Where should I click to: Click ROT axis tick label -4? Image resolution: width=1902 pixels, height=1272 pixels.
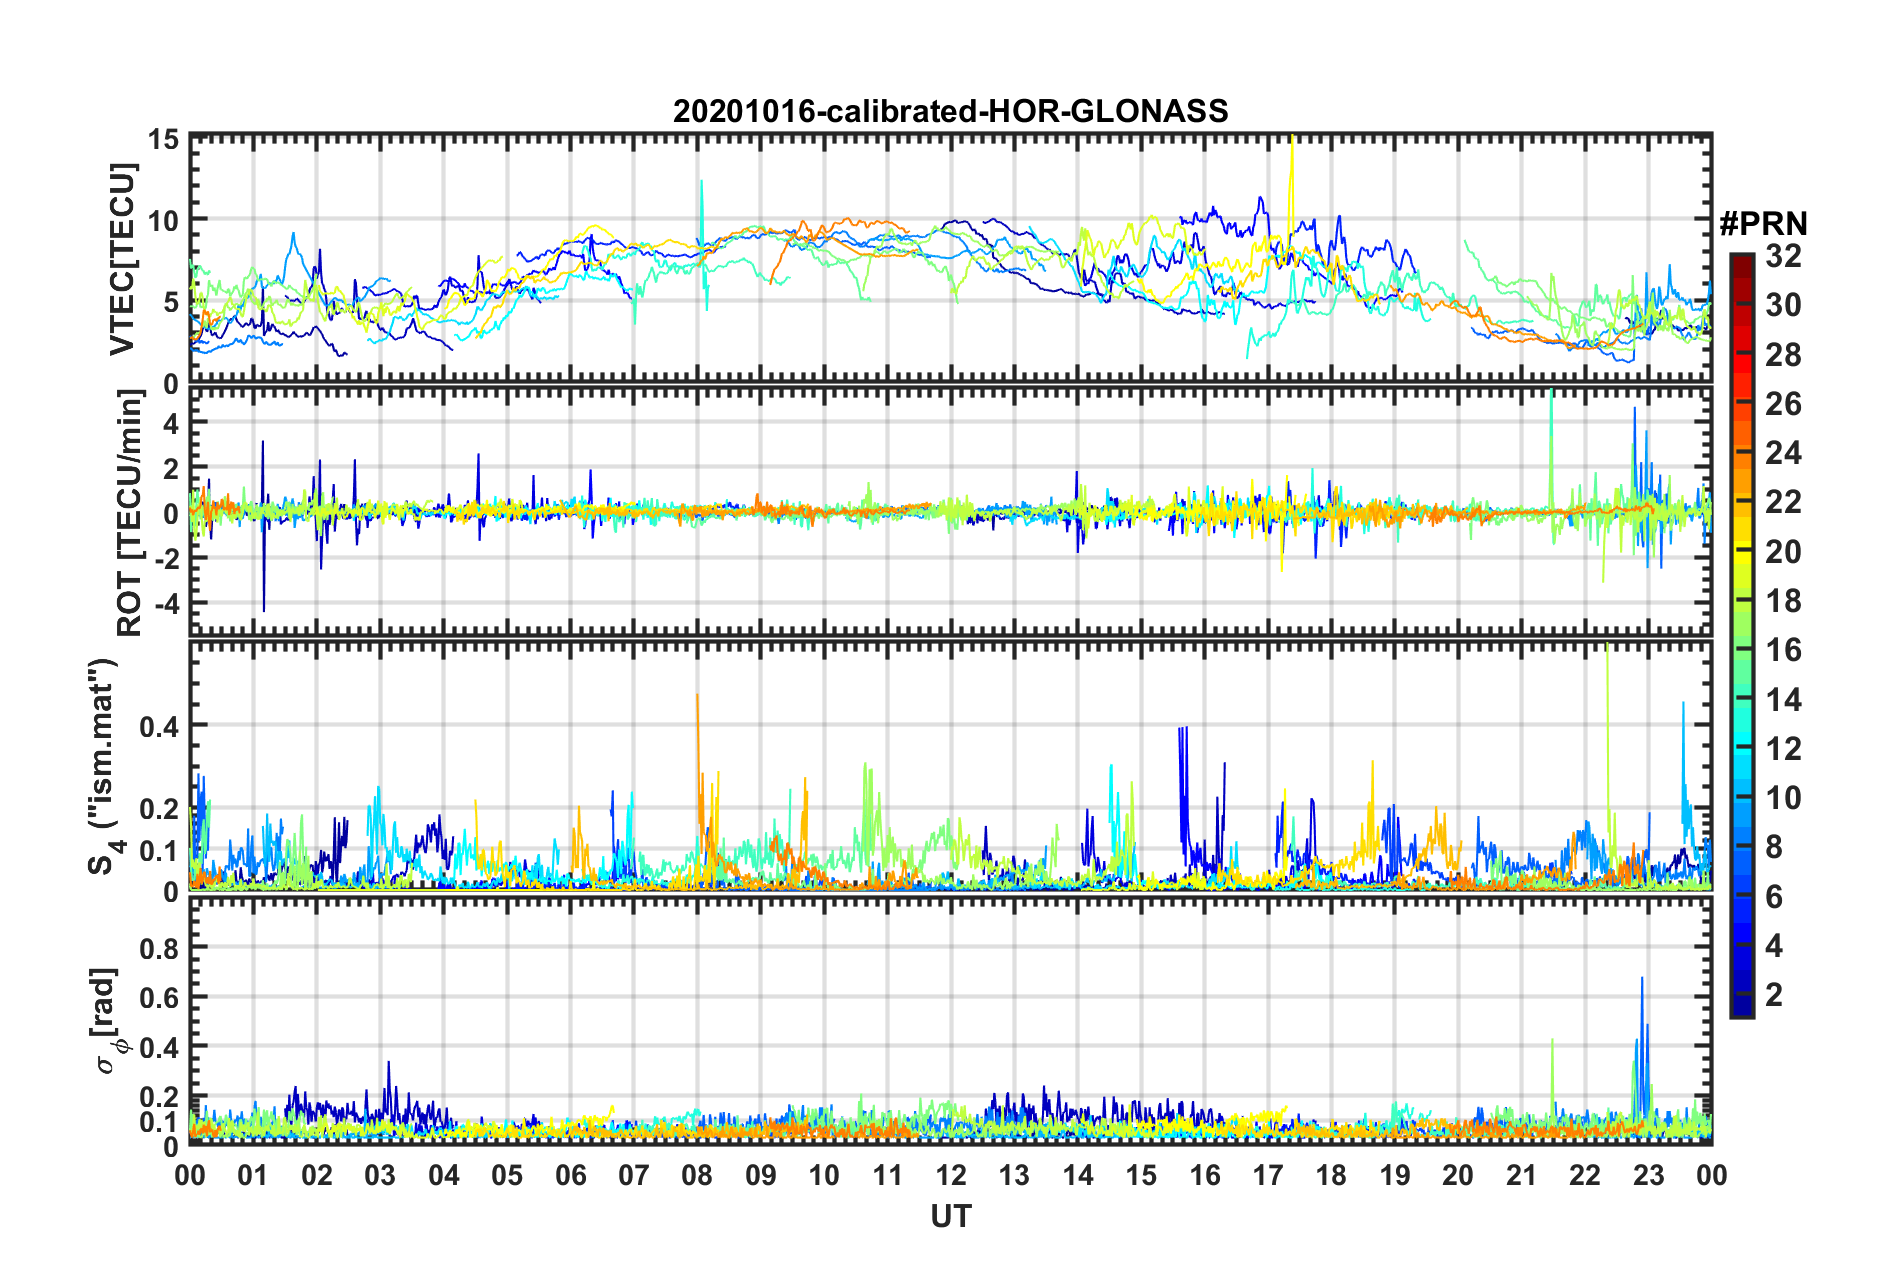click(166, 603)
